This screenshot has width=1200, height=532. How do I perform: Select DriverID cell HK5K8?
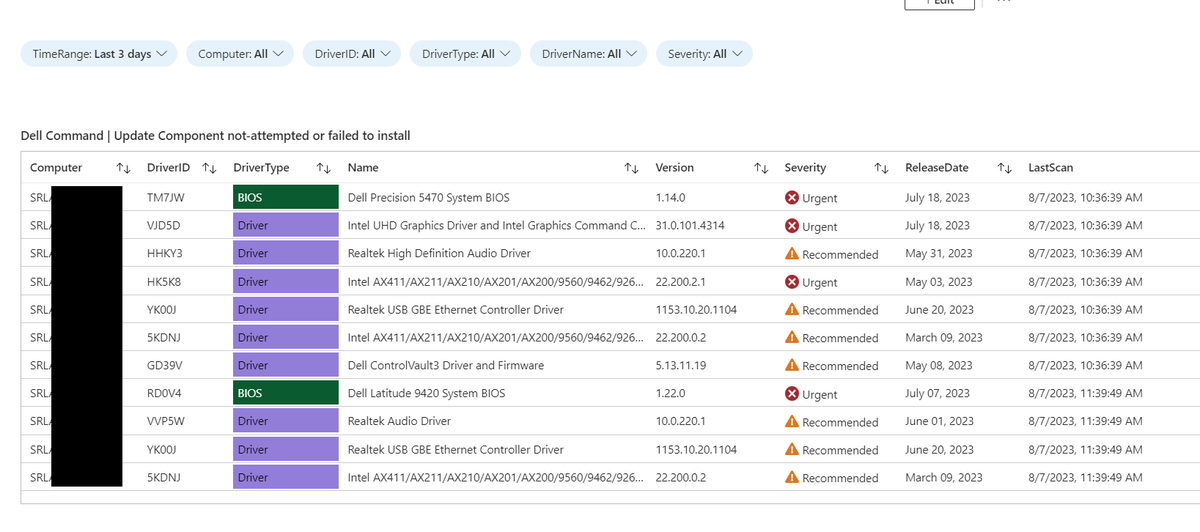click(x=164, y=282)
